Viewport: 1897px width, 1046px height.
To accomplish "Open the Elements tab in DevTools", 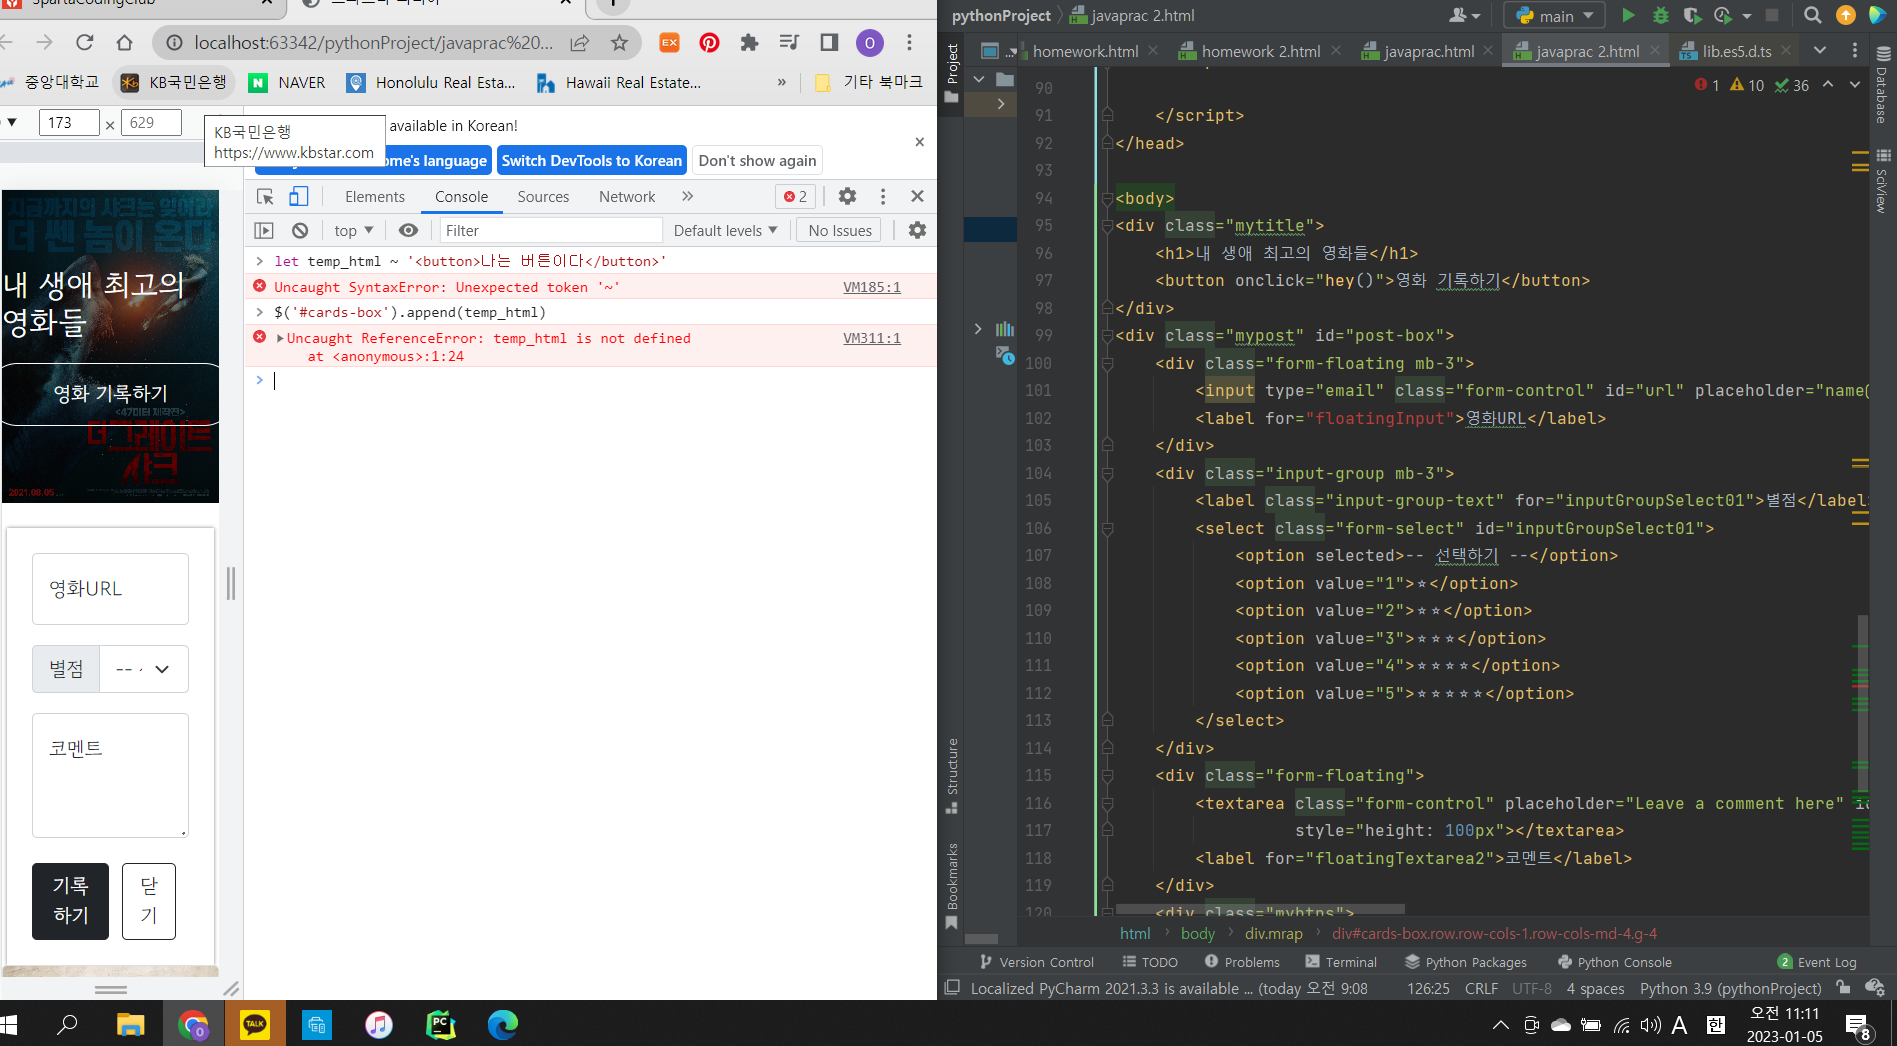I will click(375, 197).
